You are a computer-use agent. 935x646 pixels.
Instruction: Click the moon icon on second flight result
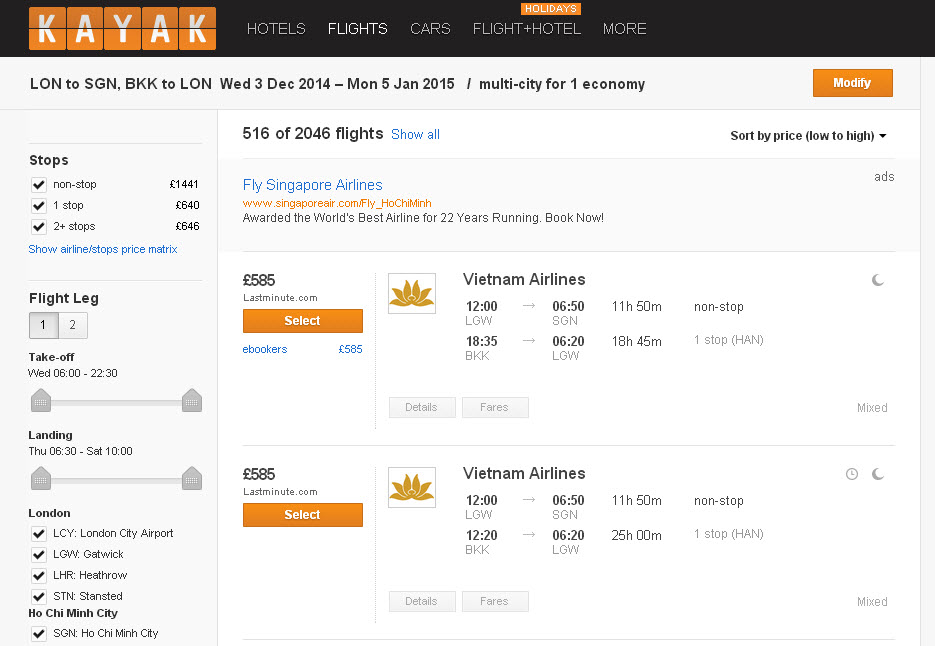pos(877,474)
